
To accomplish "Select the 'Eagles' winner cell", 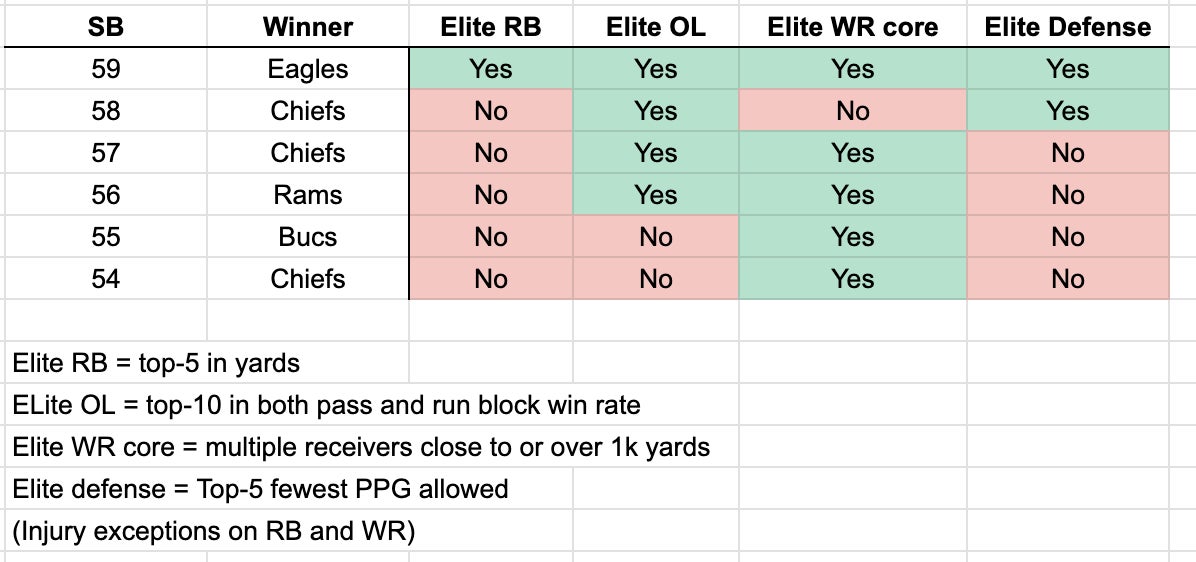I will (308, 69).
